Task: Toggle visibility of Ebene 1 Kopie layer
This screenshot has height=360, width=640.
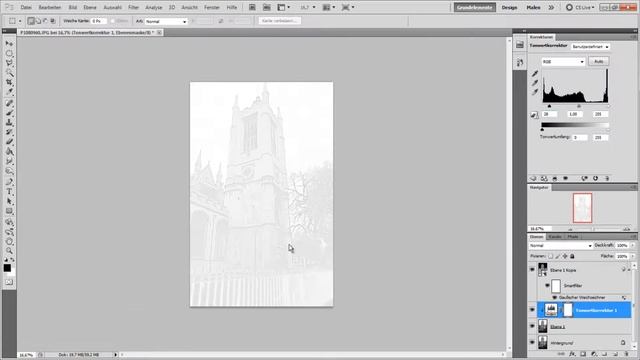Action: [x=532, y=270]
